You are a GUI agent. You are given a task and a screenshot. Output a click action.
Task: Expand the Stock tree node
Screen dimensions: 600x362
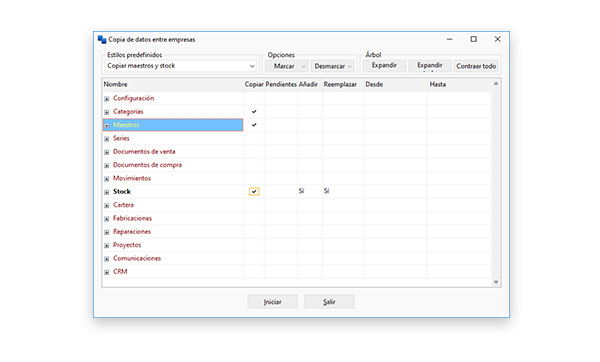pos(107,192)
